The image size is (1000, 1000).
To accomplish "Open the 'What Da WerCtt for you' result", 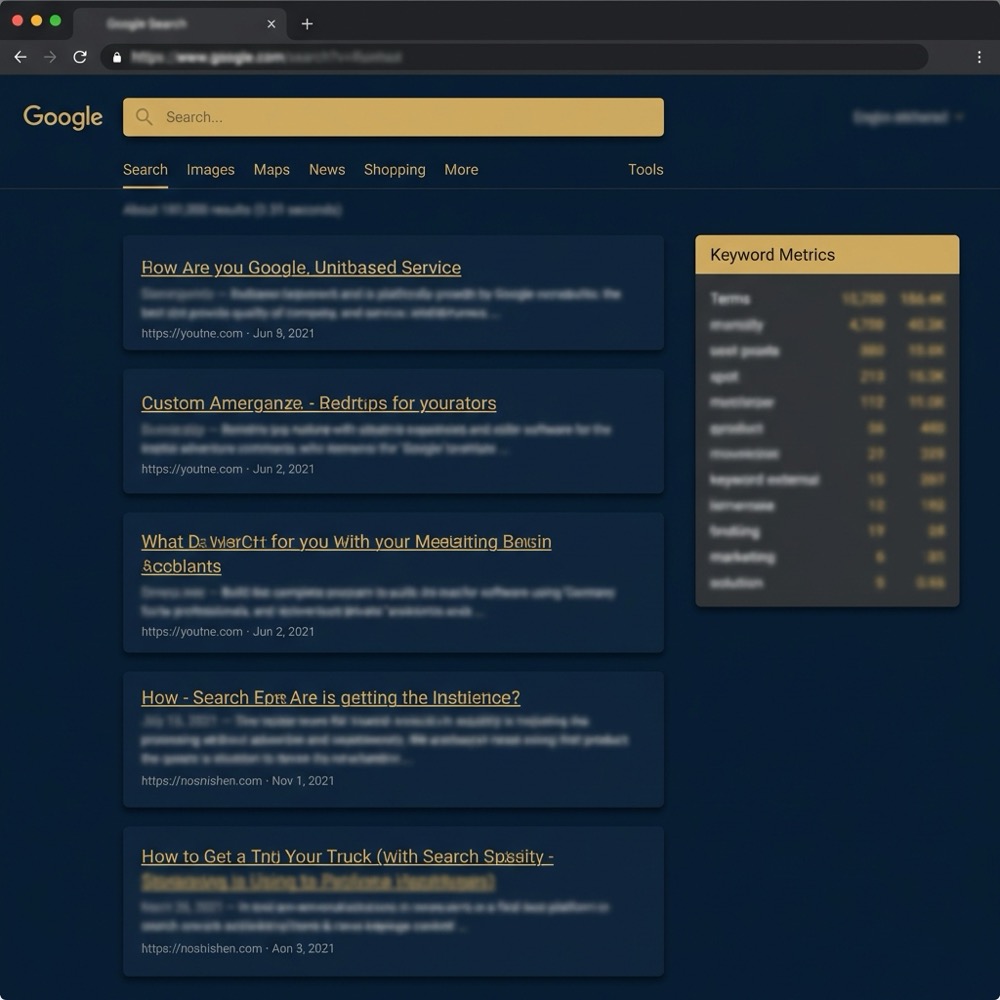I will click(346, 554).
